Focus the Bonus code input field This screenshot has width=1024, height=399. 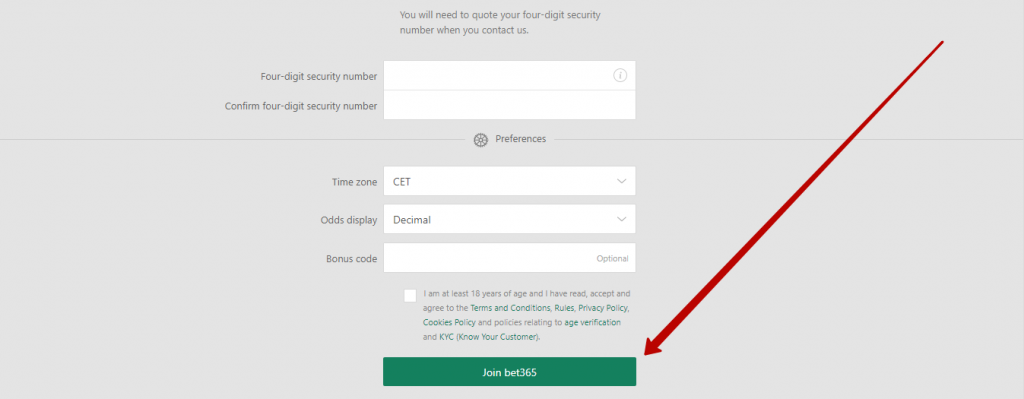(x=509, y=258)
